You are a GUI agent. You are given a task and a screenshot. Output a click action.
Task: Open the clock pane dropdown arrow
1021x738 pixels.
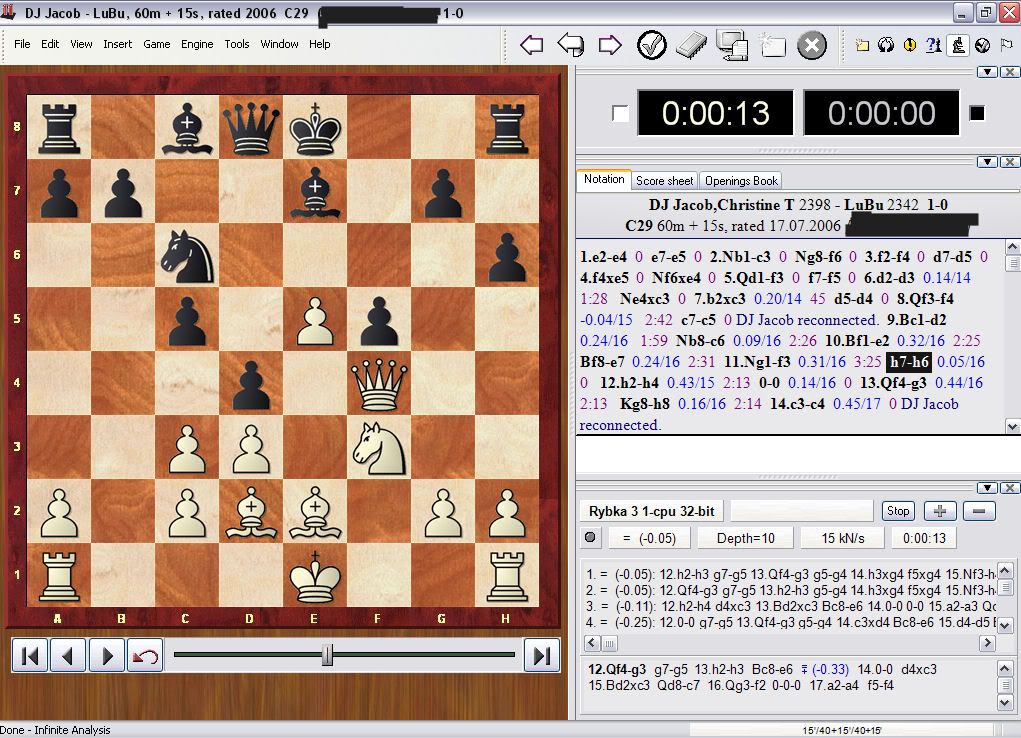[x=988, y=72]
